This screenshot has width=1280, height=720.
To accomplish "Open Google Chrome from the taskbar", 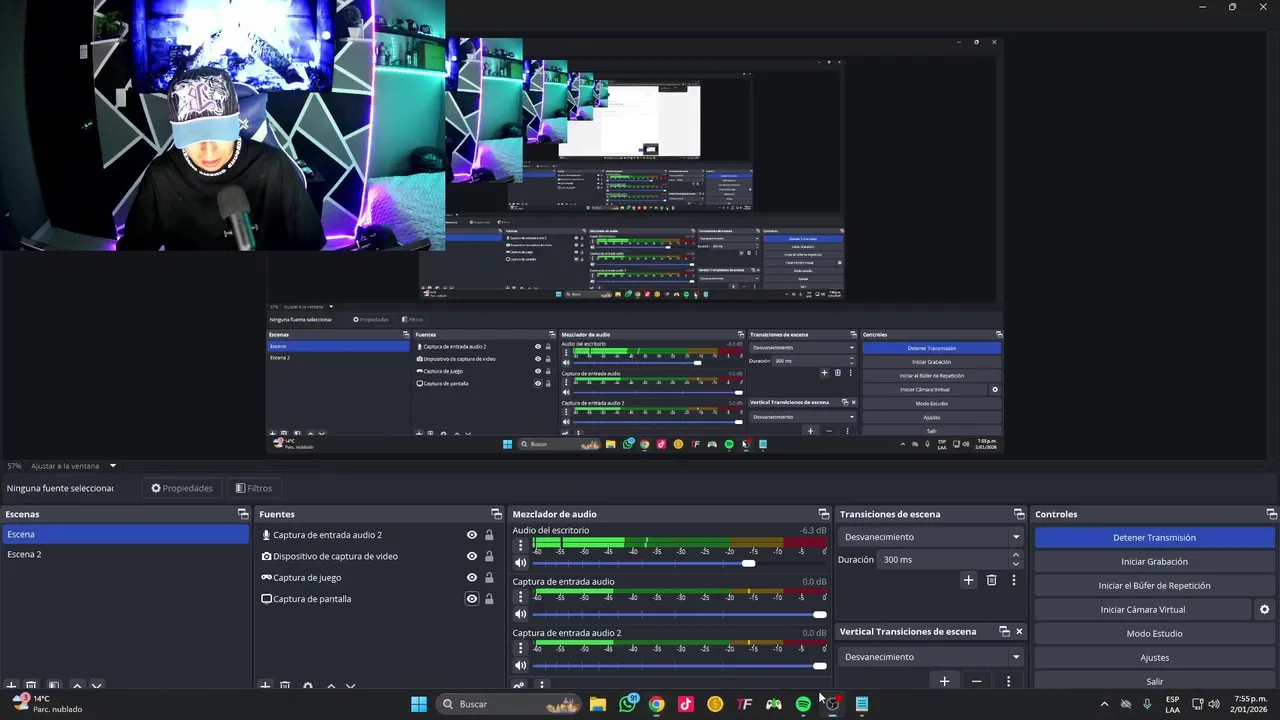I will 656,704.
